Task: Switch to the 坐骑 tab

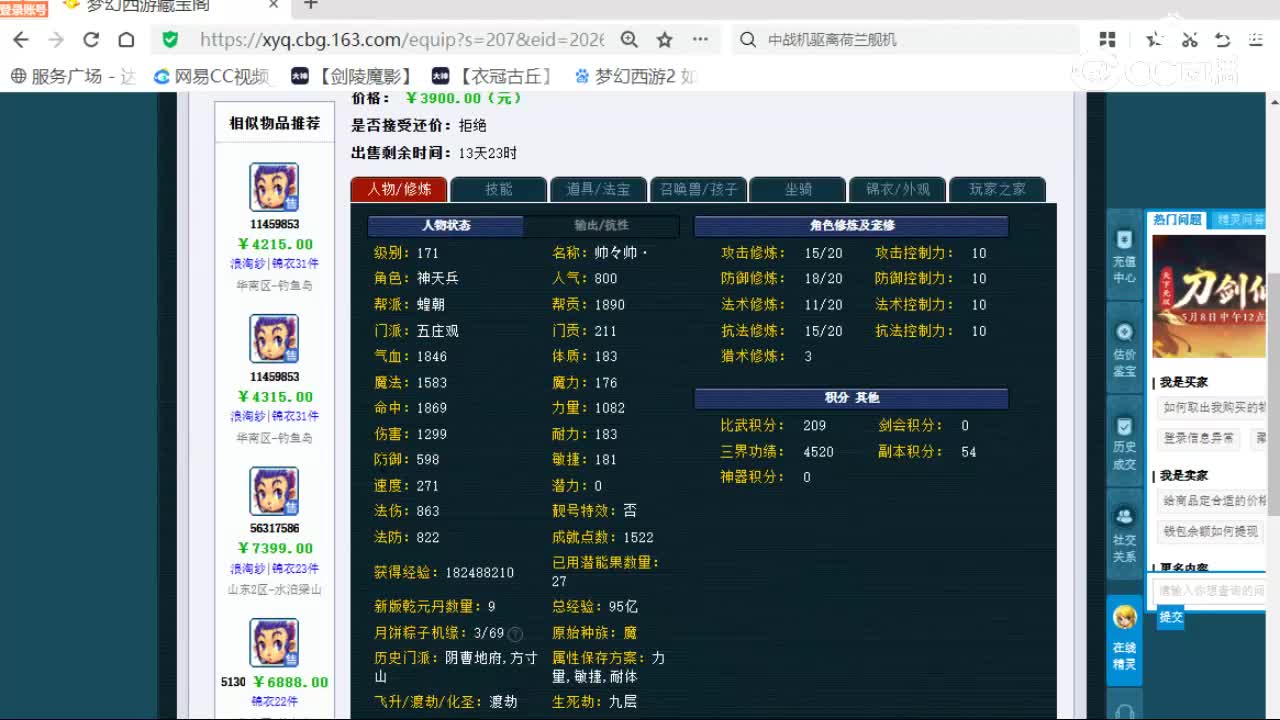Action: point(798,189)
